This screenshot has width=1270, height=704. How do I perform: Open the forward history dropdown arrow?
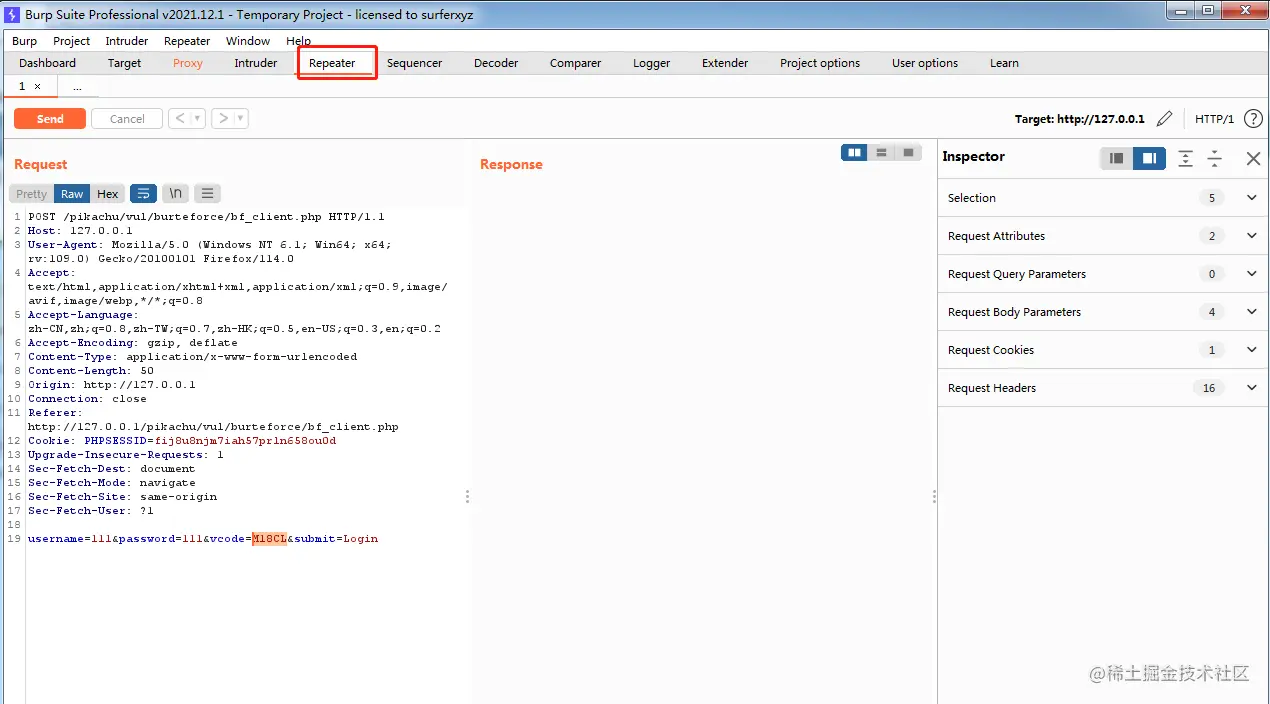(241, 119)
